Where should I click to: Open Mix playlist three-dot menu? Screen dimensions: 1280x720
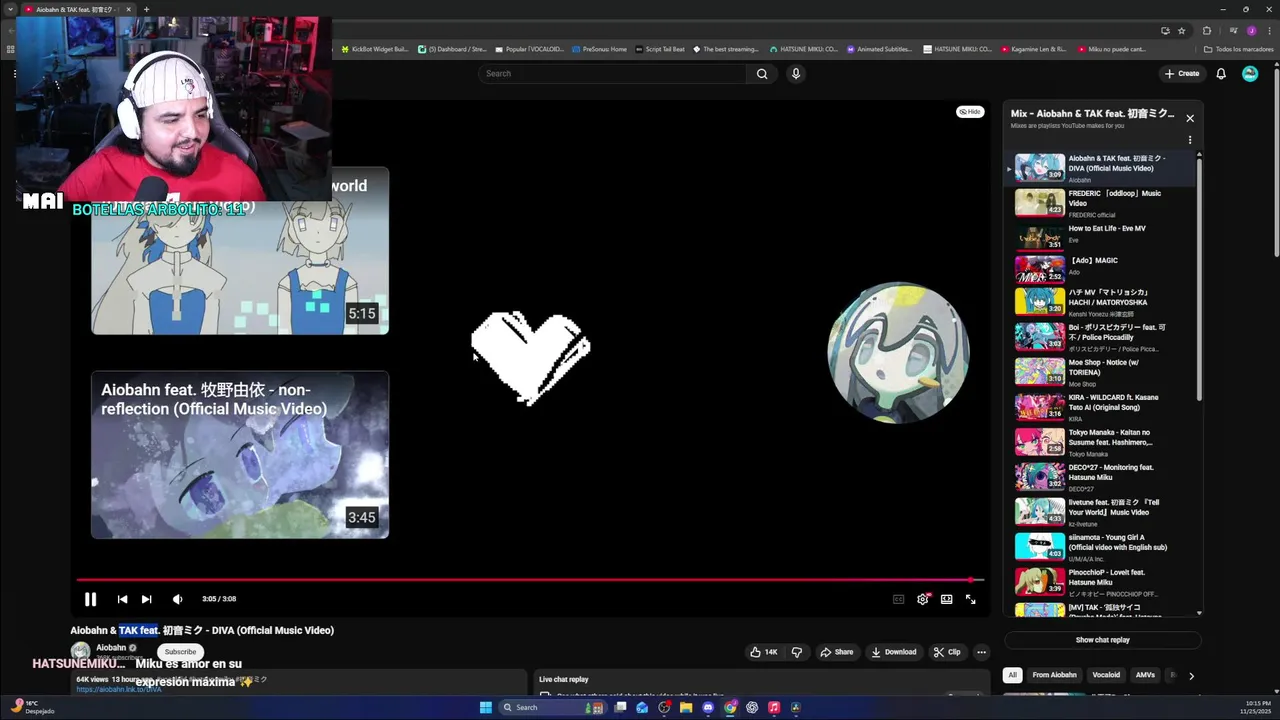[1190, 140]
